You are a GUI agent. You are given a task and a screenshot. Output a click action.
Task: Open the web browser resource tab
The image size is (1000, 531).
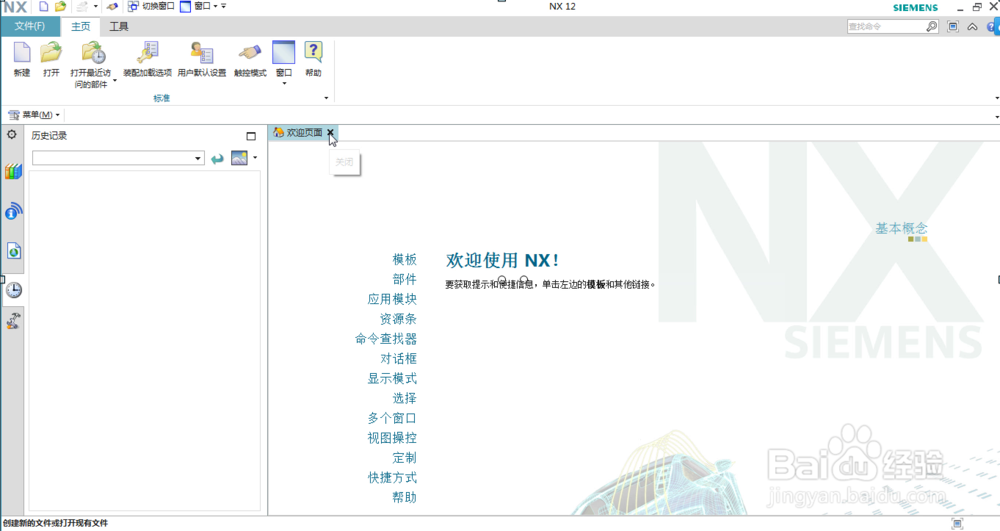(x=13, y=251)
